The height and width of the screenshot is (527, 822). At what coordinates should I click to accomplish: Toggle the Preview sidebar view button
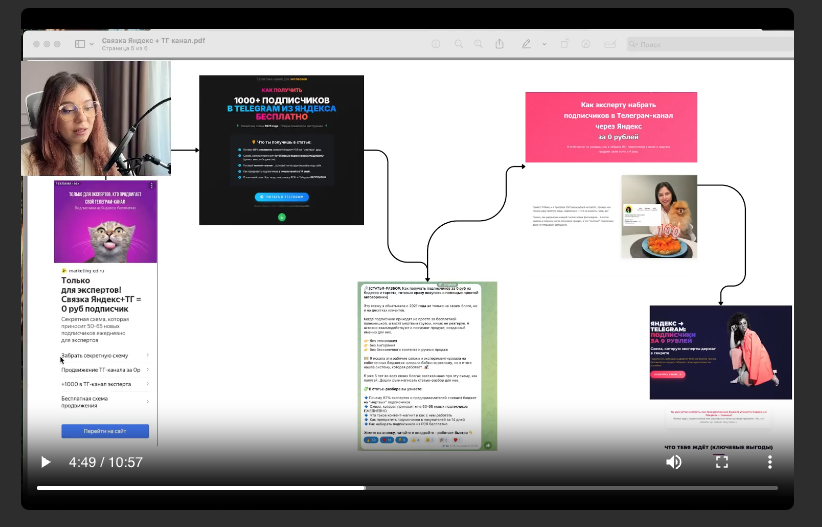(80, 44)
